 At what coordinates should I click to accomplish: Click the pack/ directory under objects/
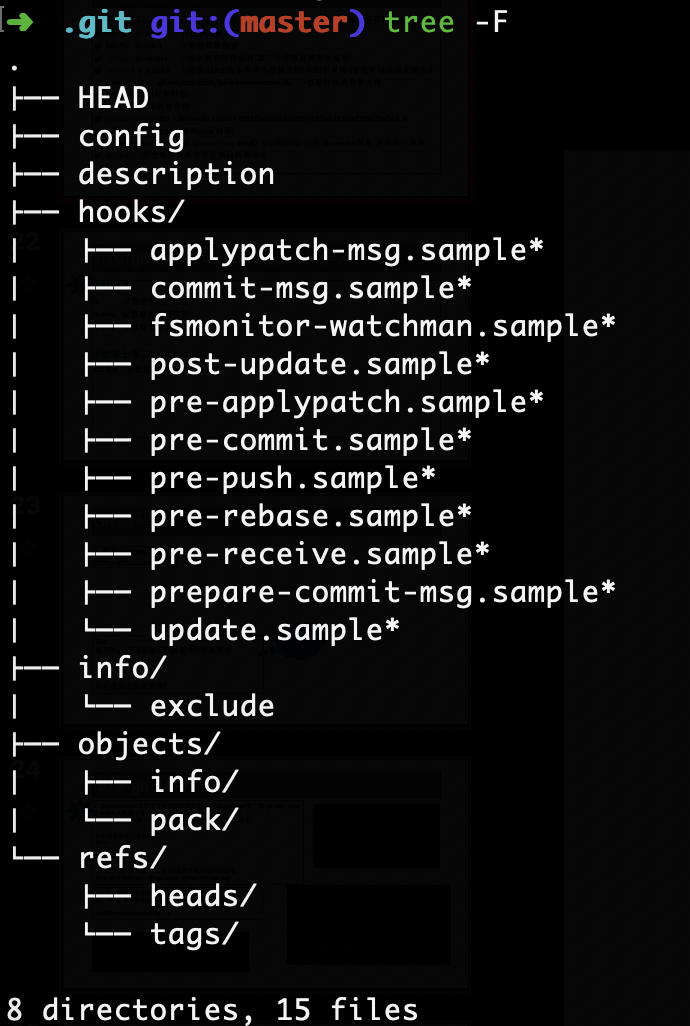point(194,820)
